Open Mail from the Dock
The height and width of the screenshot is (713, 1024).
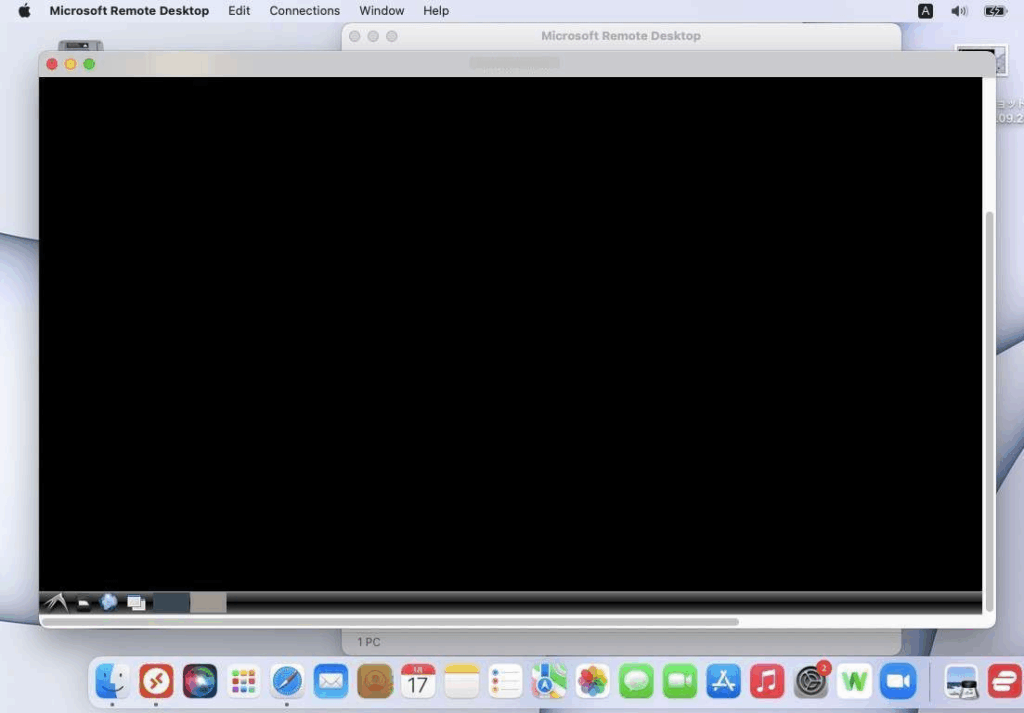pyautogui.click(x=331, y=681)
